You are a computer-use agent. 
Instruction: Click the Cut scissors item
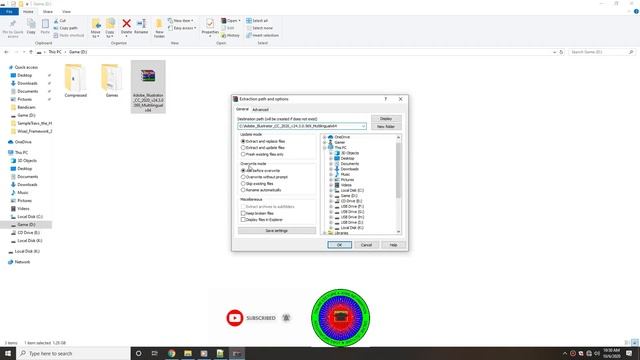tap(60, 20)
